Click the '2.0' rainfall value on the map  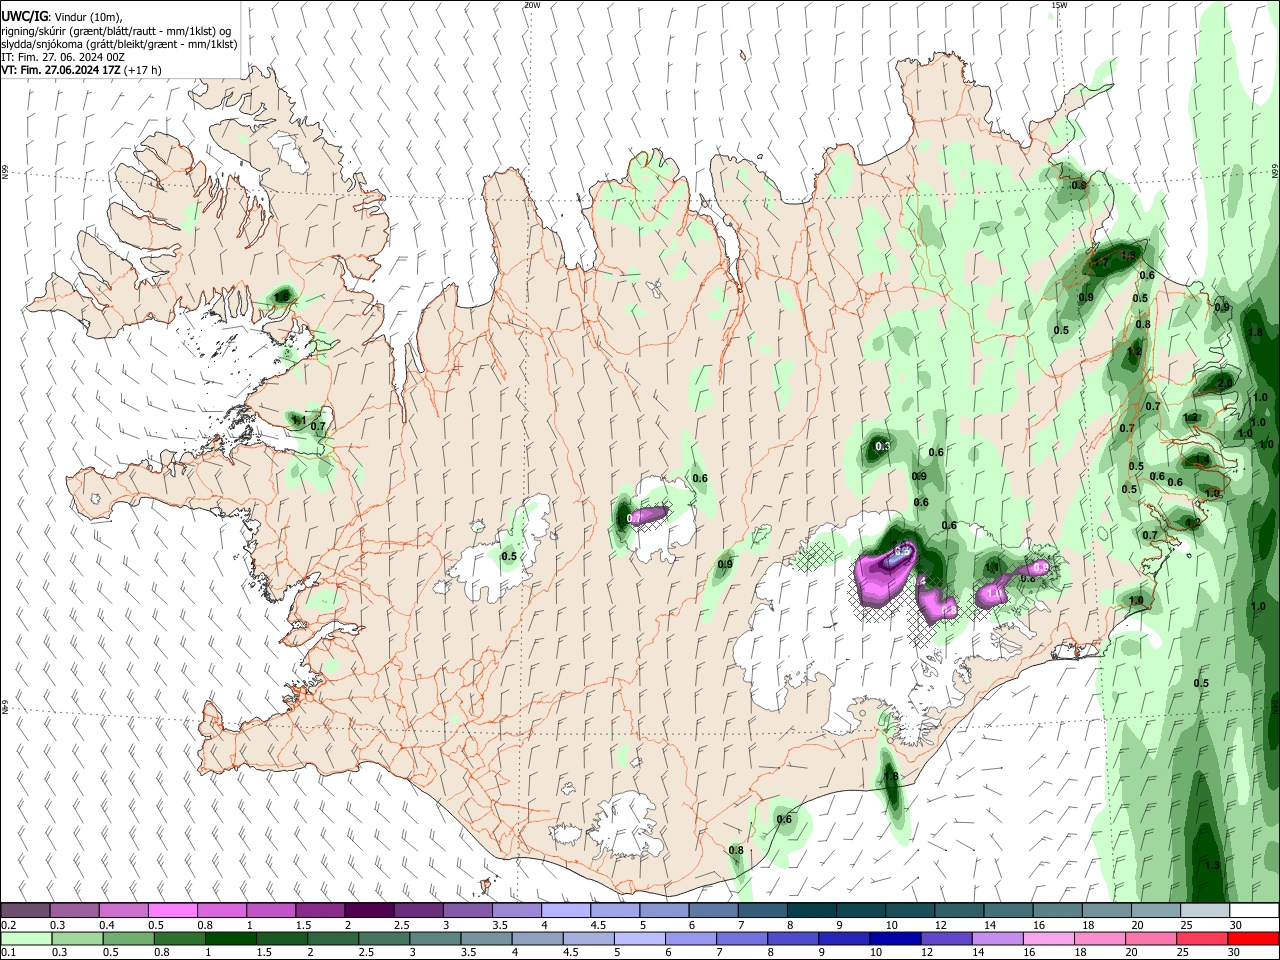click(1225, 384)
